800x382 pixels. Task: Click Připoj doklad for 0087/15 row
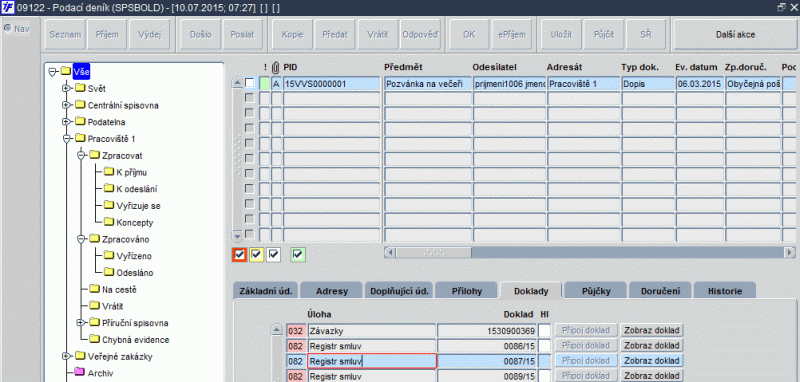coord(586,361)
